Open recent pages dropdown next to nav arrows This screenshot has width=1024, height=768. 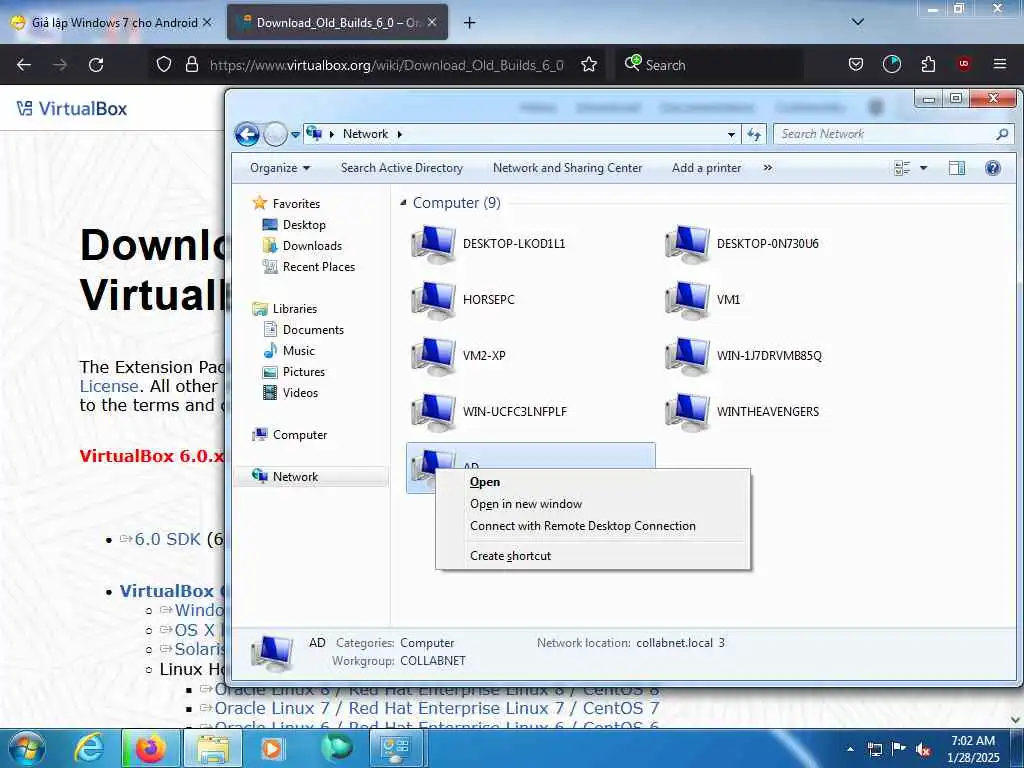point(295,135)
